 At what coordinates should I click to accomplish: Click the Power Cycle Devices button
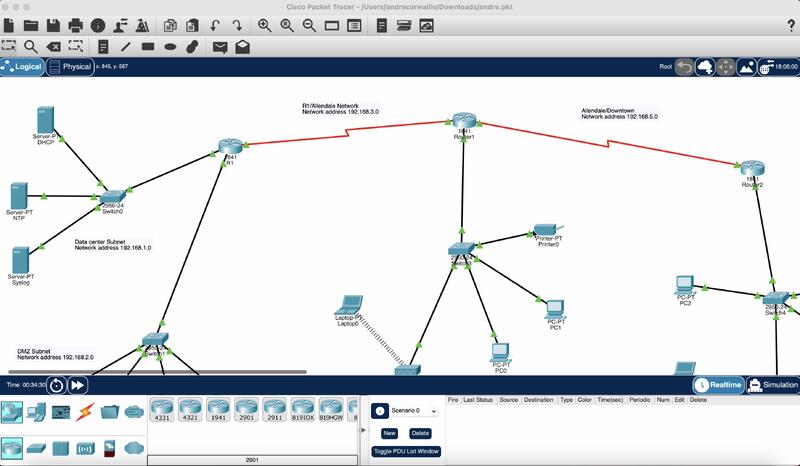coord(57,385)
